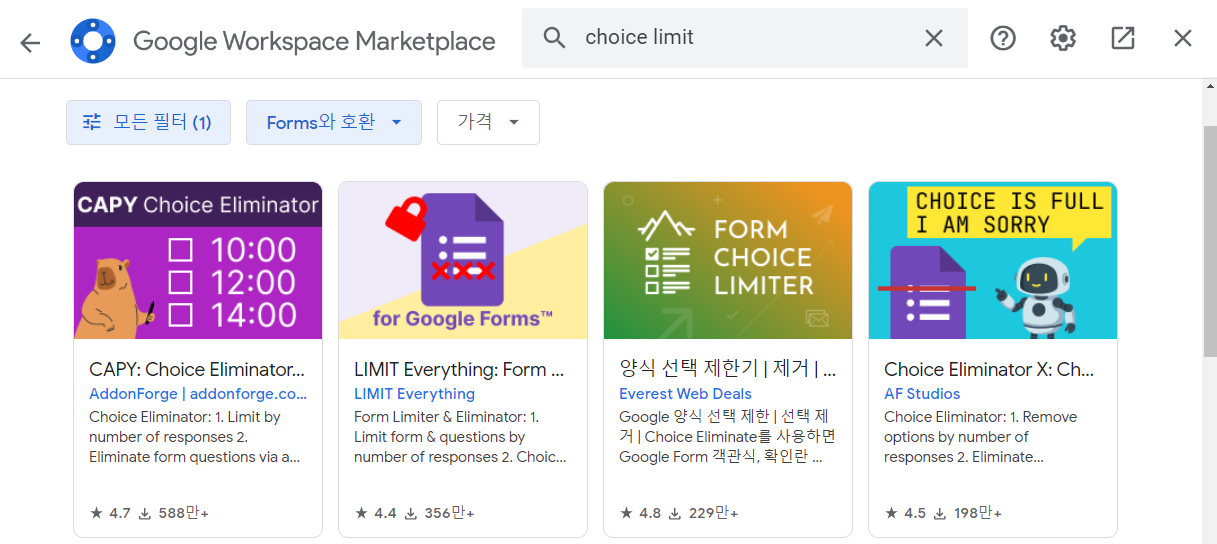The image size is (1217, 544).
Task: Click the 4.7 star rating on CAPY card
Action: 110,513
